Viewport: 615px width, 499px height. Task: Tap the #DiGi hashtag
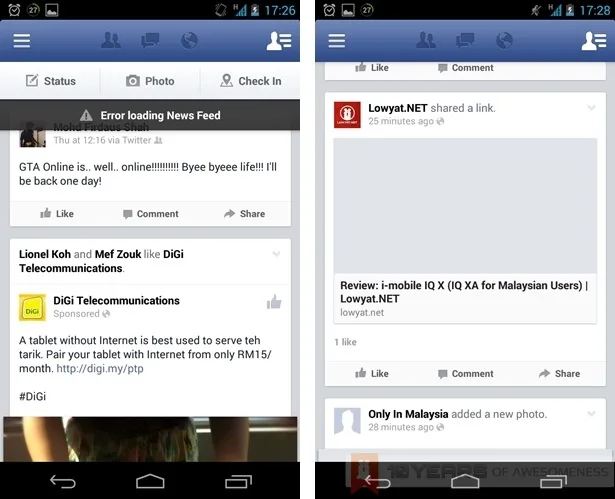tap(33, 396)
